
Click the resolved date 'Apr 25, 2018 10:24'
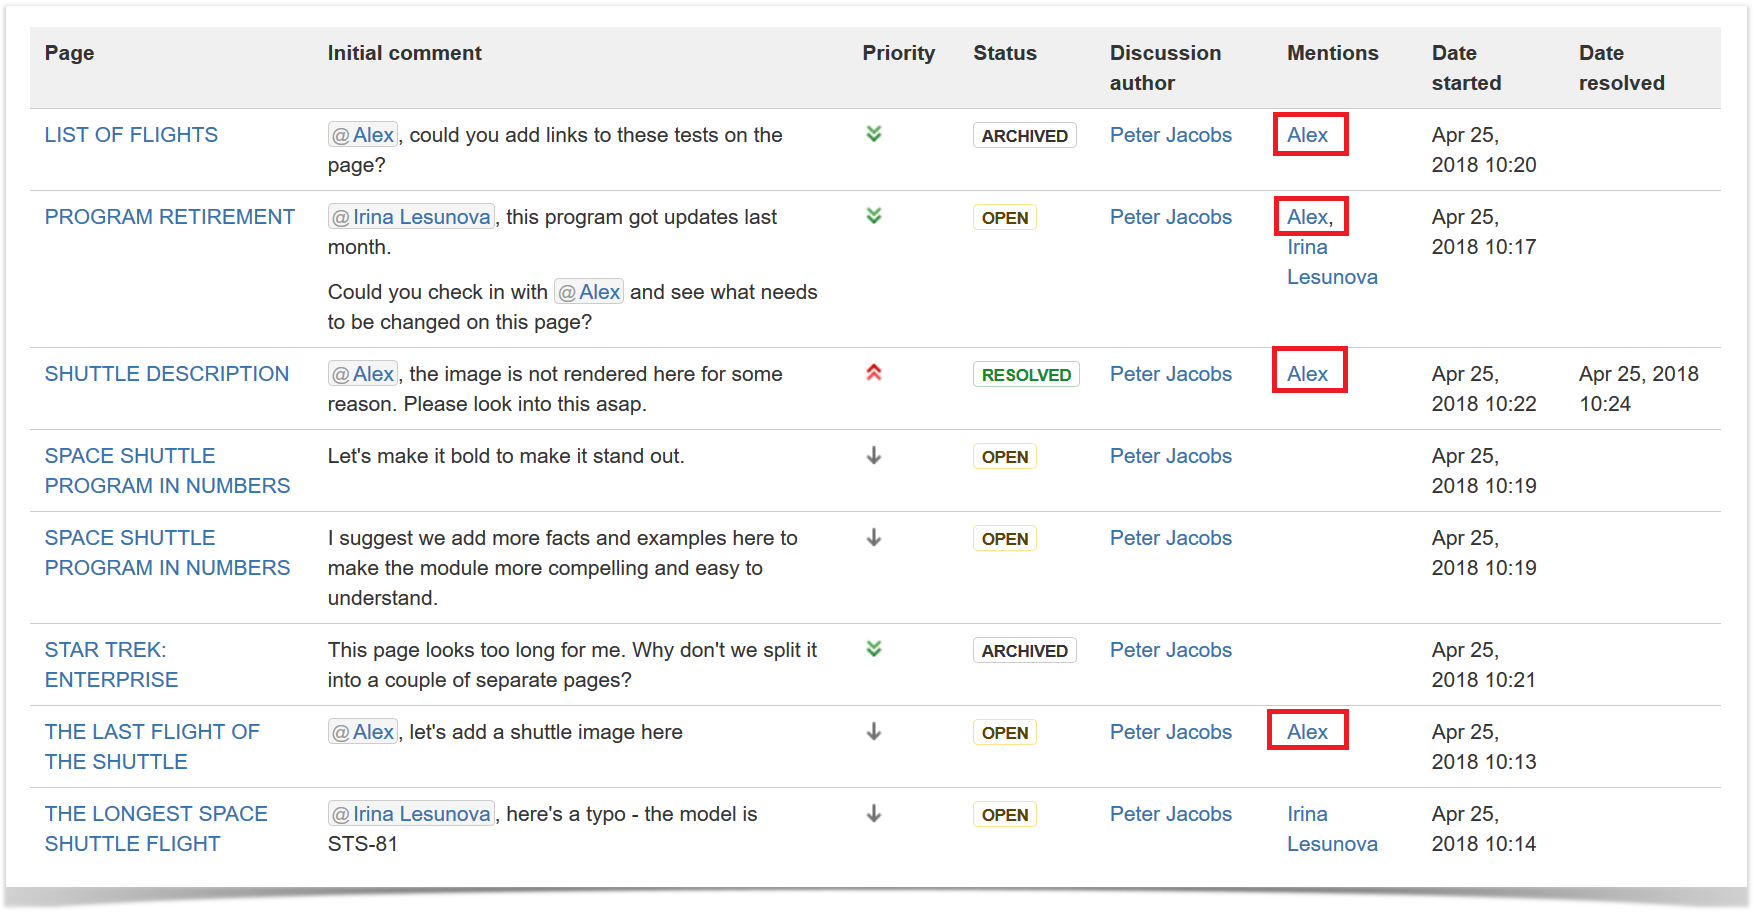click(x=1638, y=389)
